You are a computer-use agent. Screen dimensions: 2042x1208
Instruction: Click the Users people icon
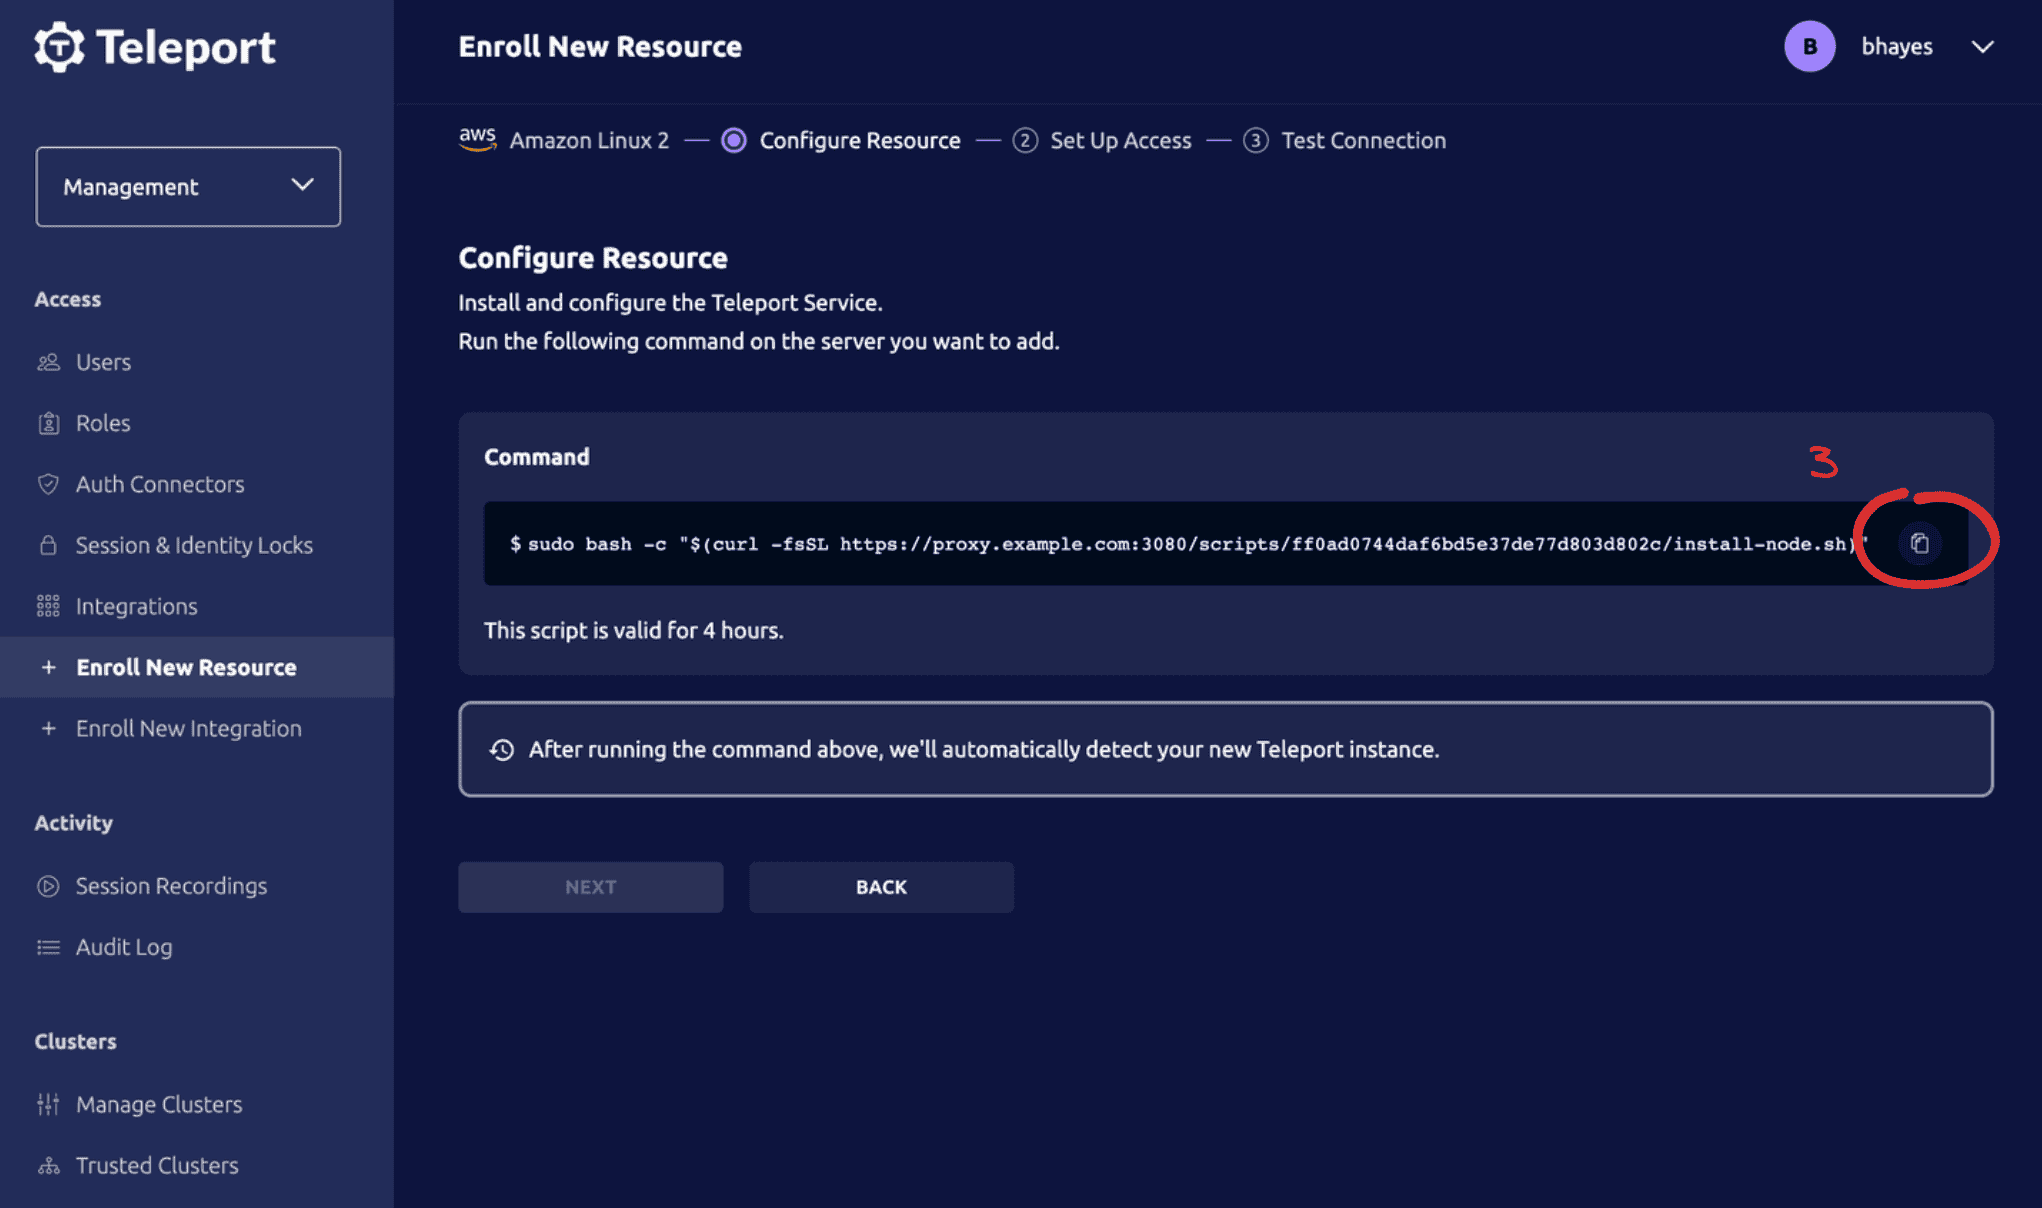pos(48,362)
